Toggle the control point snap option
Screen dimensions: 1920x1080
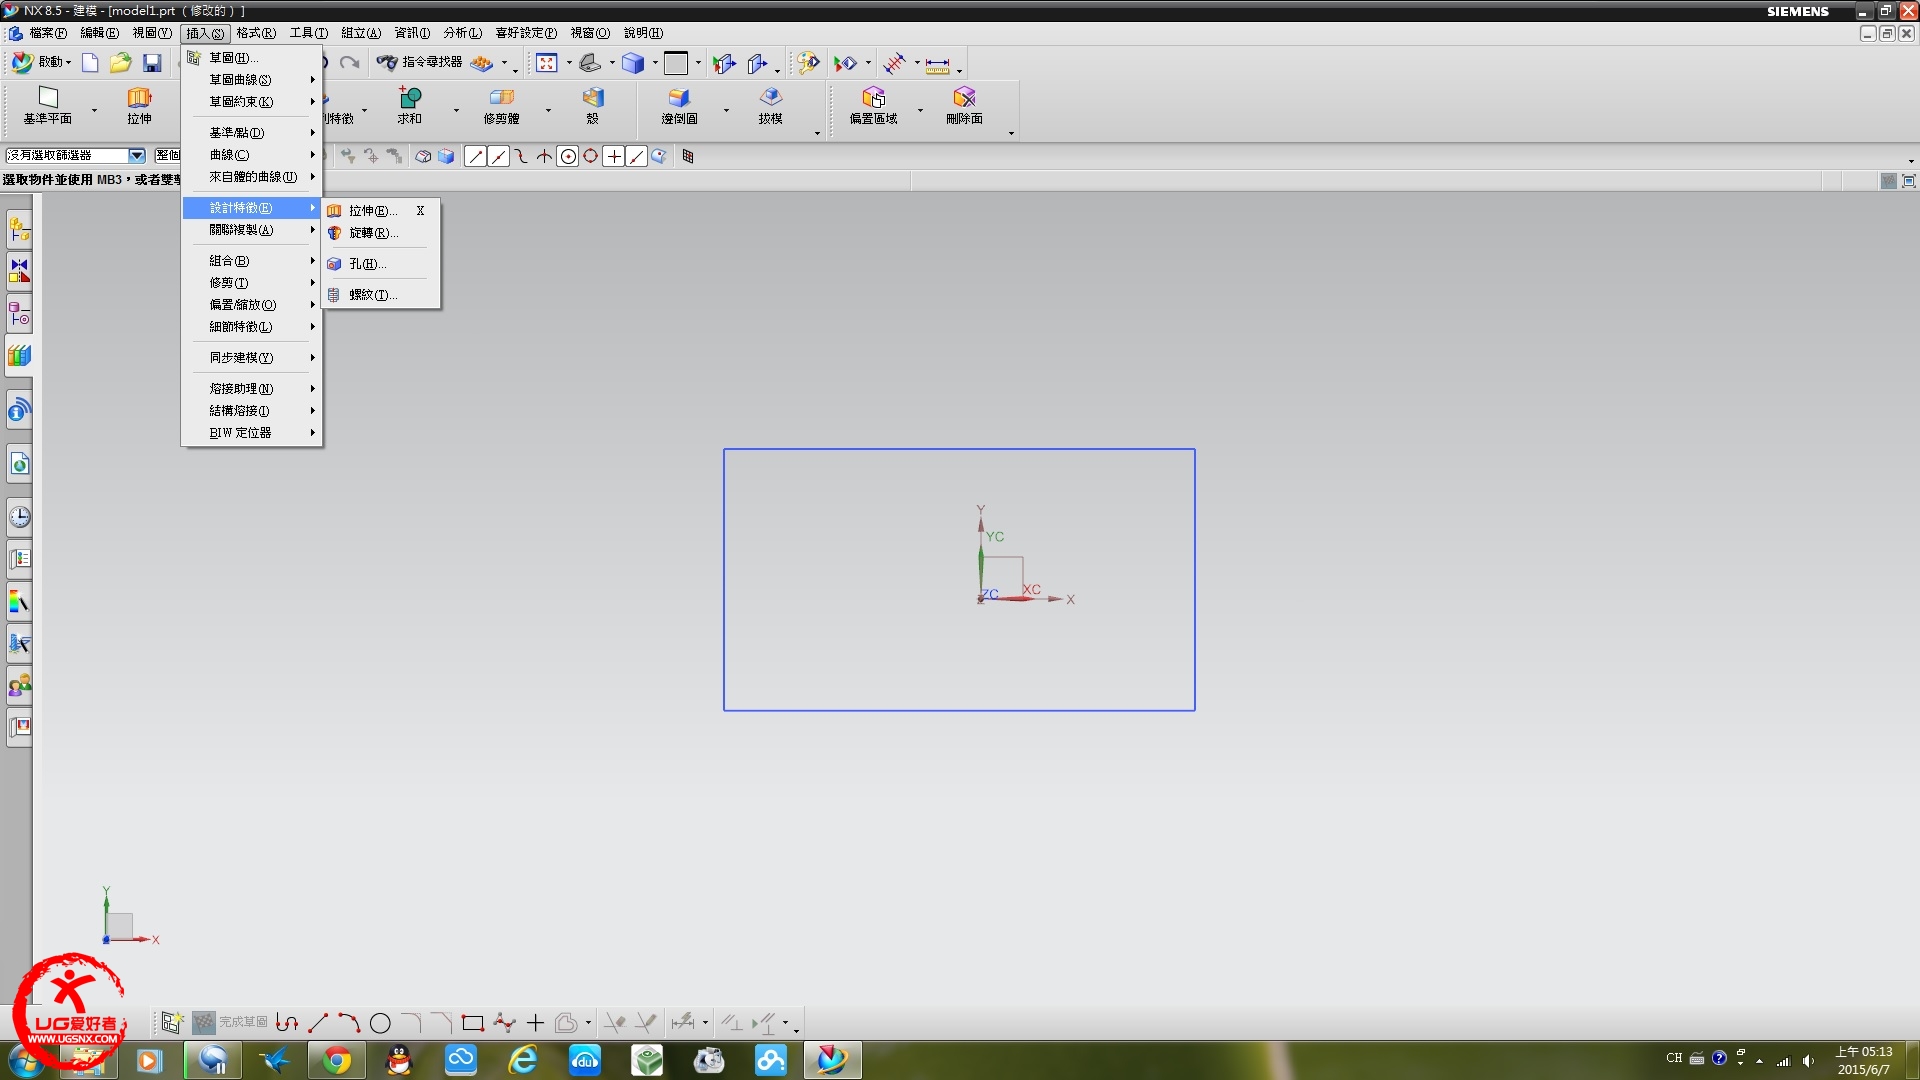click(521, 156)
